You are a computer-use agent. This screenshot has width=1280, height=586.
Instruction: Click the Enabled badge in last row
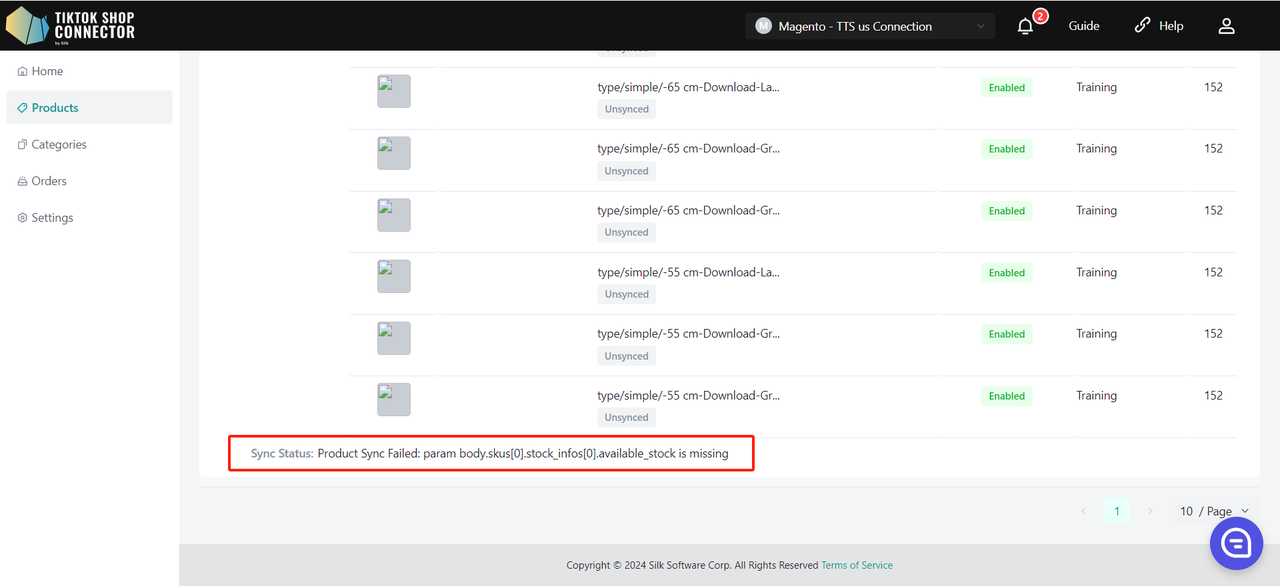click(x=1006, y=396)
